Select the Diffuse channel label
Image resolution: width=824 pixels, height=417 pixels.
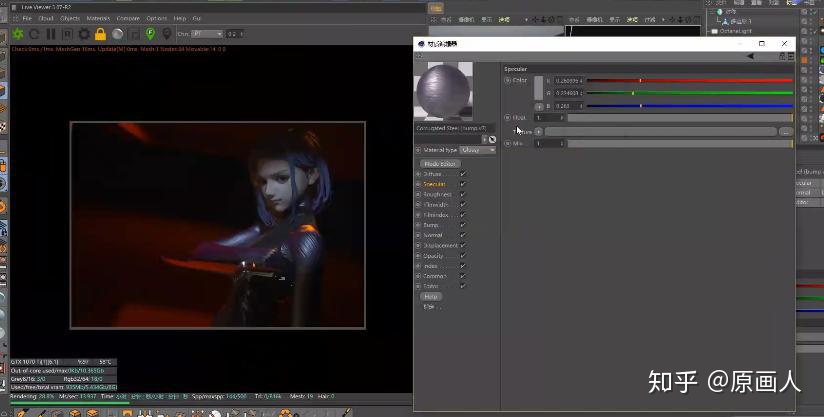click(x=432, y=174)
